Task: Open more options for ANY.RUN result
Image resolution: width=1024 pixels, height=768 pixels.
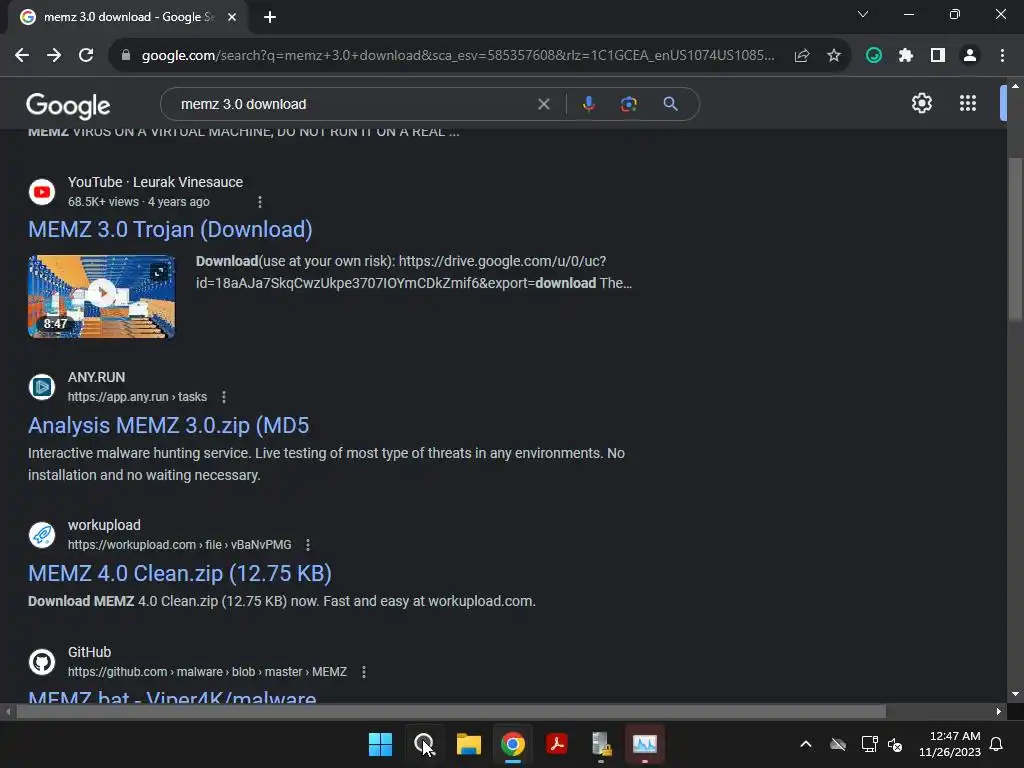Action: point(224,397)
